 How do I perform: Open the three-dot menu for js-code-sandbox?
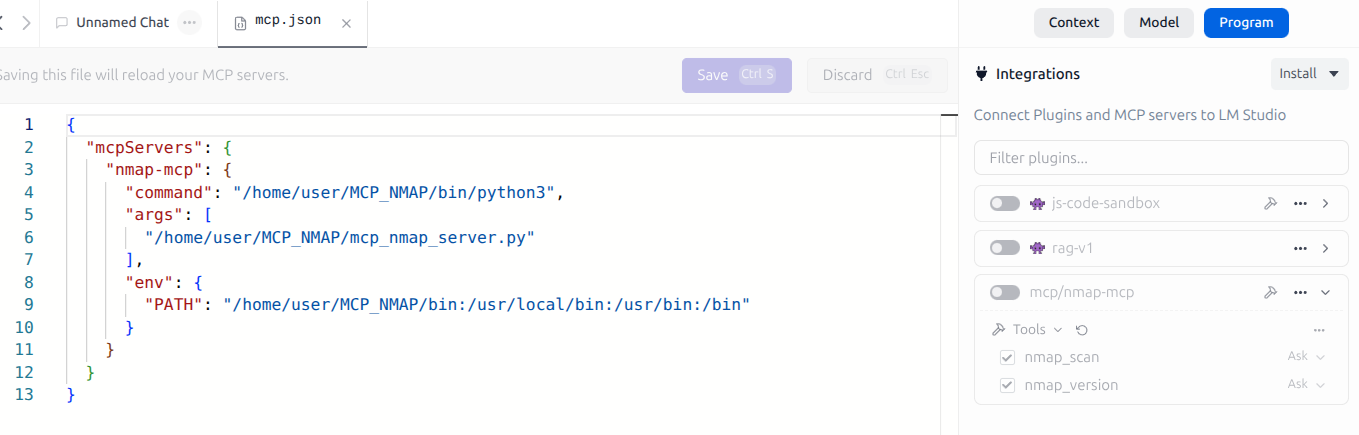click(x=1300, y=203)
